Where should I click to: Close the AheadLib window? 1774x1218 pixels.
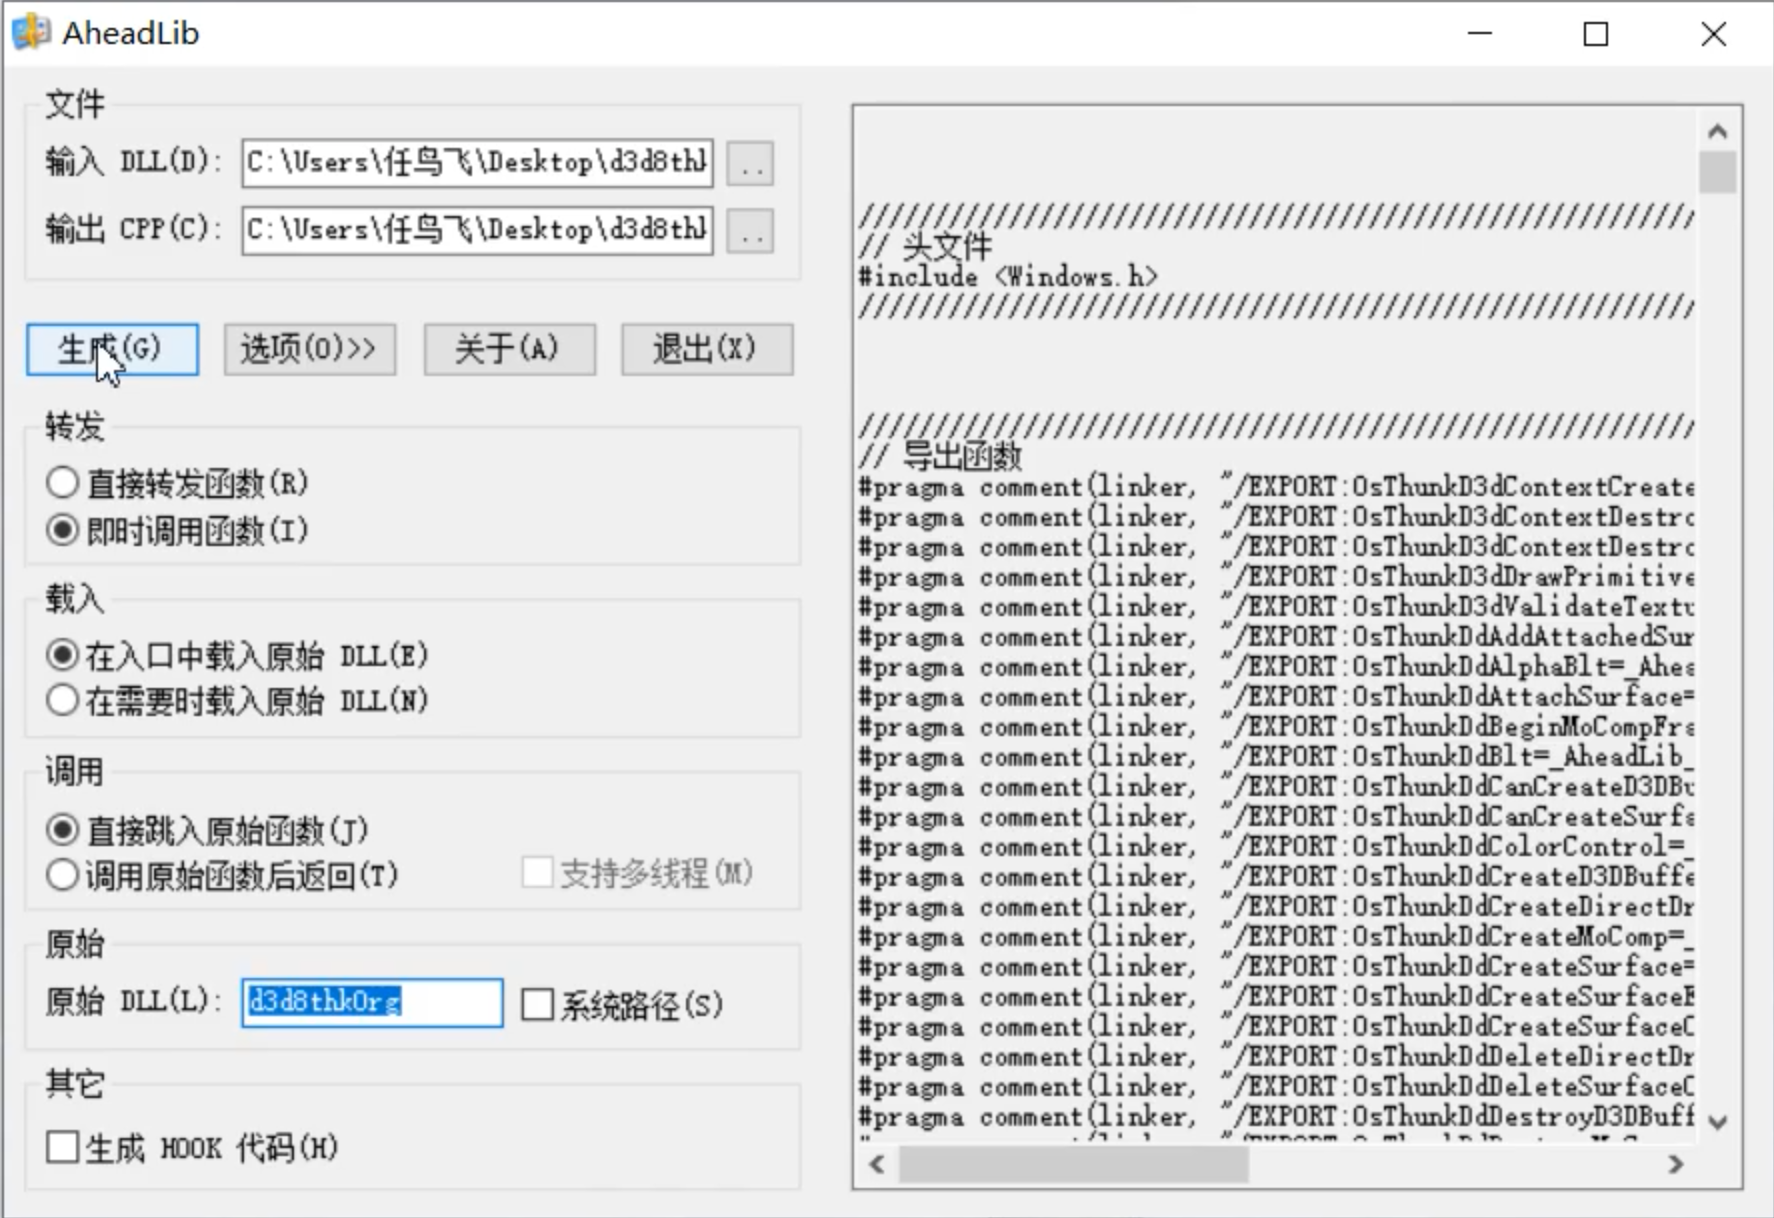[1714, 34]
